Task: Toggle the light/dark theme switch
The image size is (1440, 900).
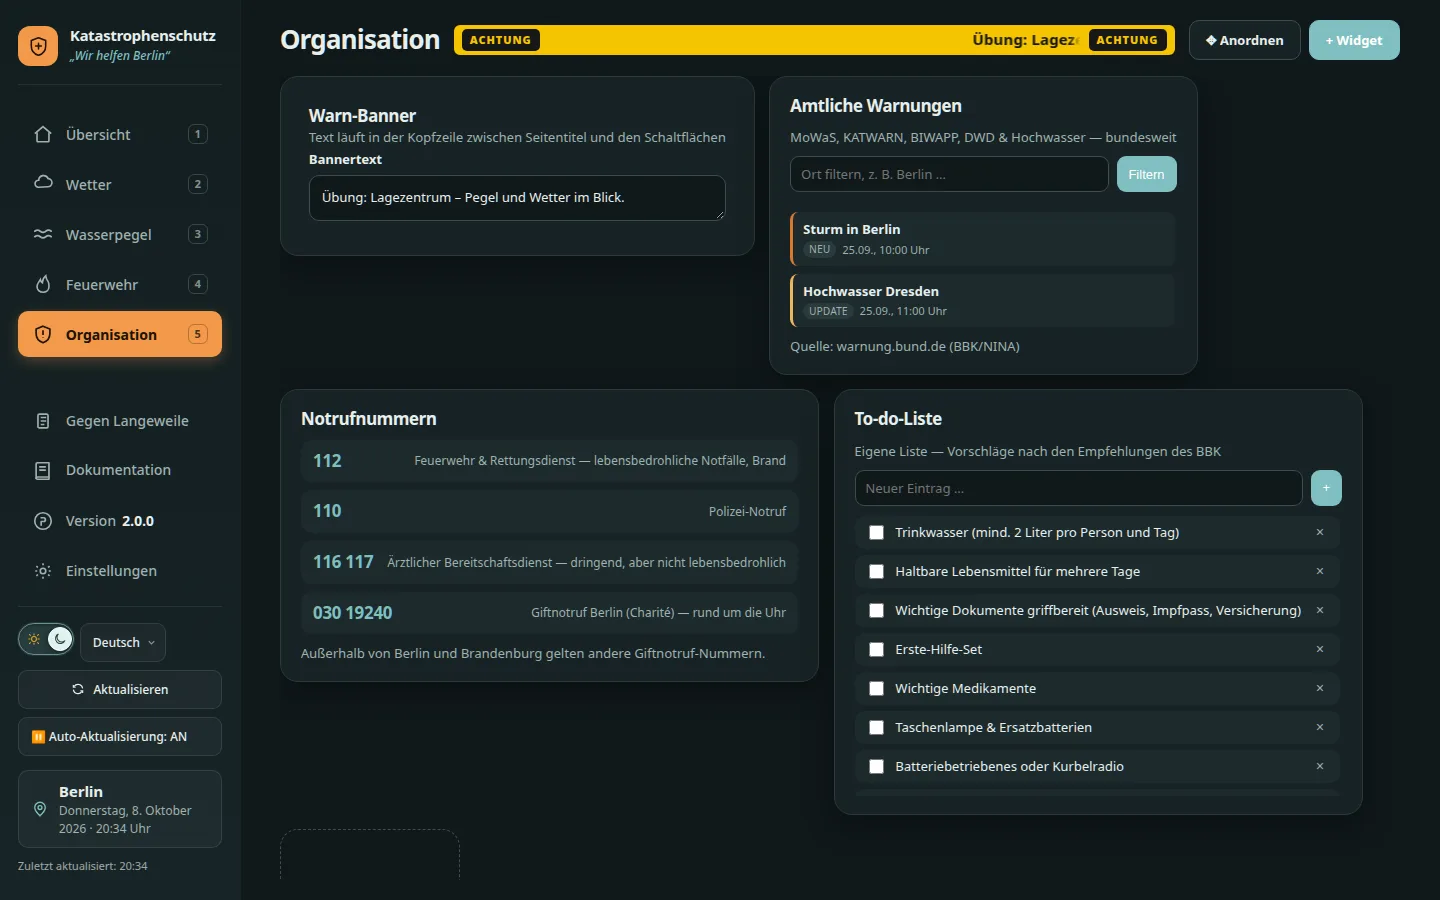Action: coord(46,639)
